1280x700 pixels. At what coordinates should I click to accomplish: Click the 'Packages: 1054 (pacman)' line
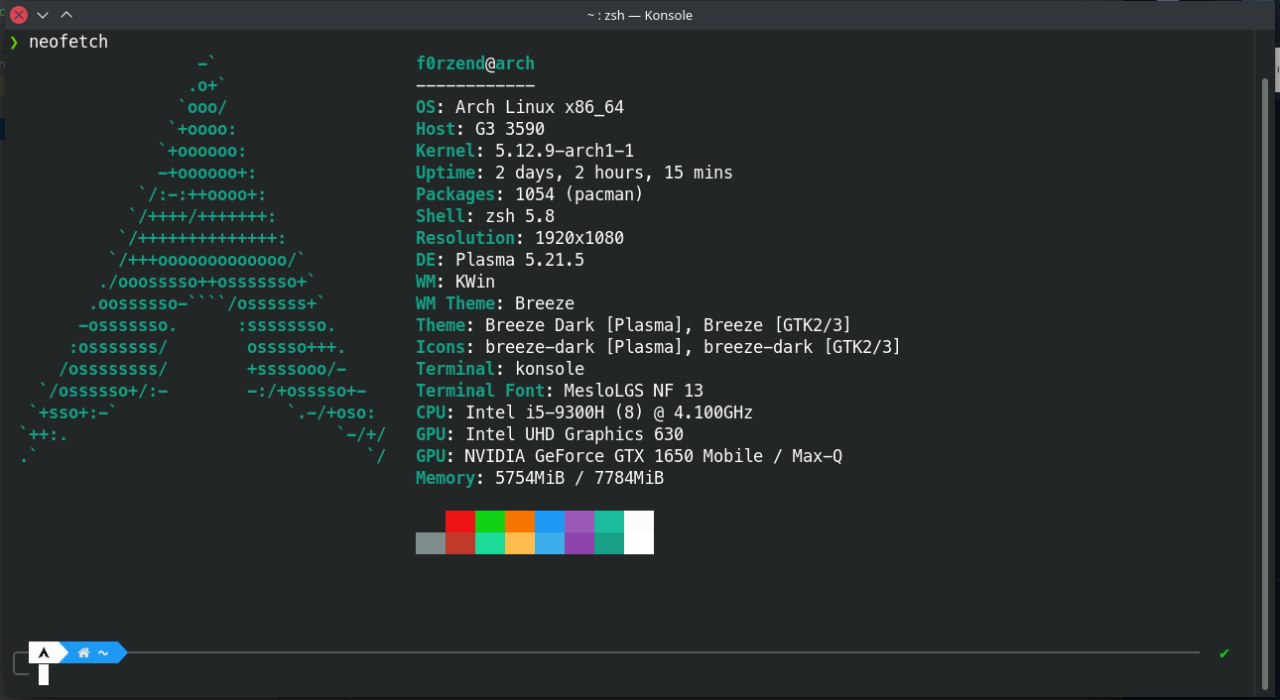click(530, 194)
